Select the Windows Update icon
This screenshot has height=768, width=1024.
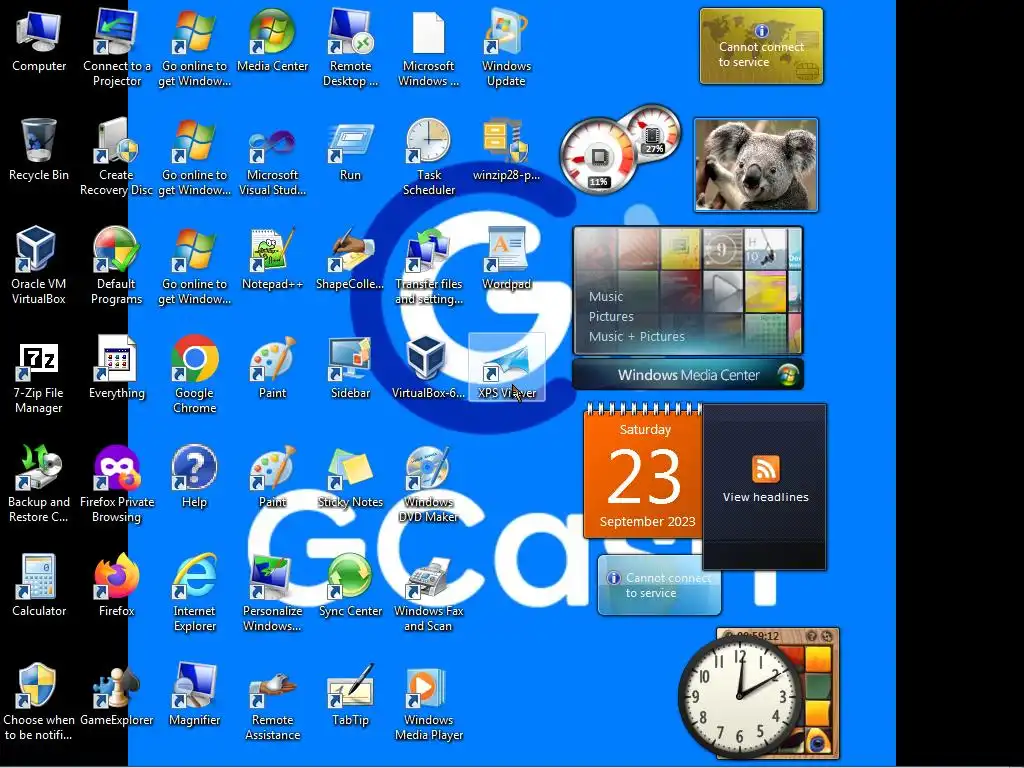point(506,47)
